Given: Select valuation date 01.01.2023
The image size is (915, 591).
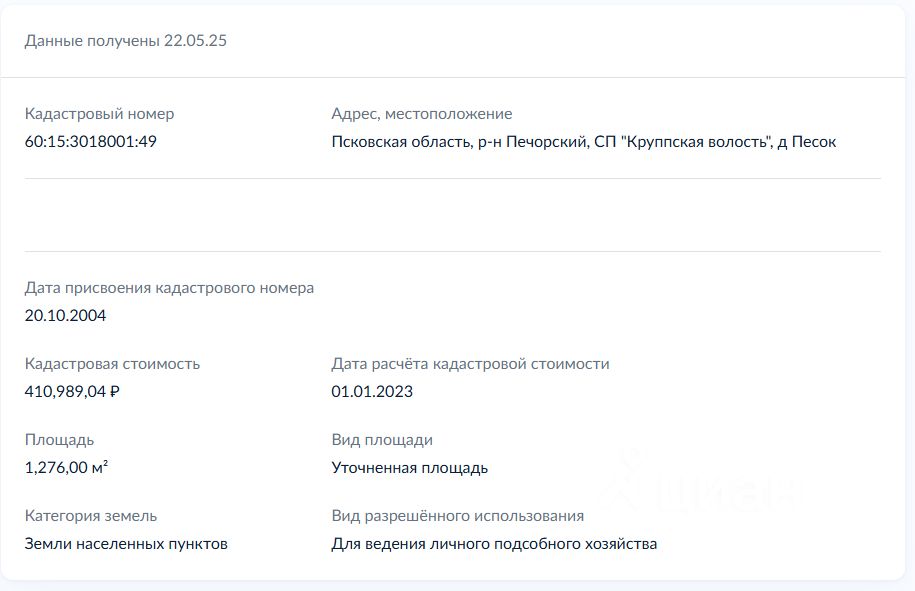Looking at the screenshot, I should point(372,391).
